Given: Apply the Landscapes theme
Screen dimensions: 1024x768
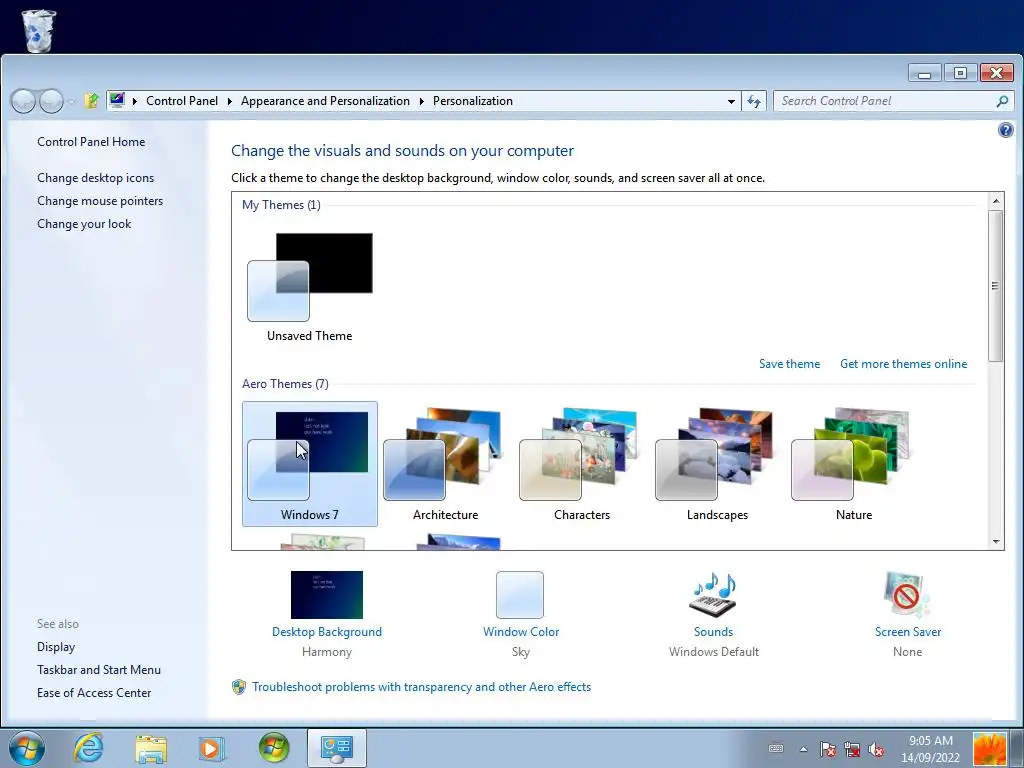Looking at the screenshot, I should (x=717, y=464).
